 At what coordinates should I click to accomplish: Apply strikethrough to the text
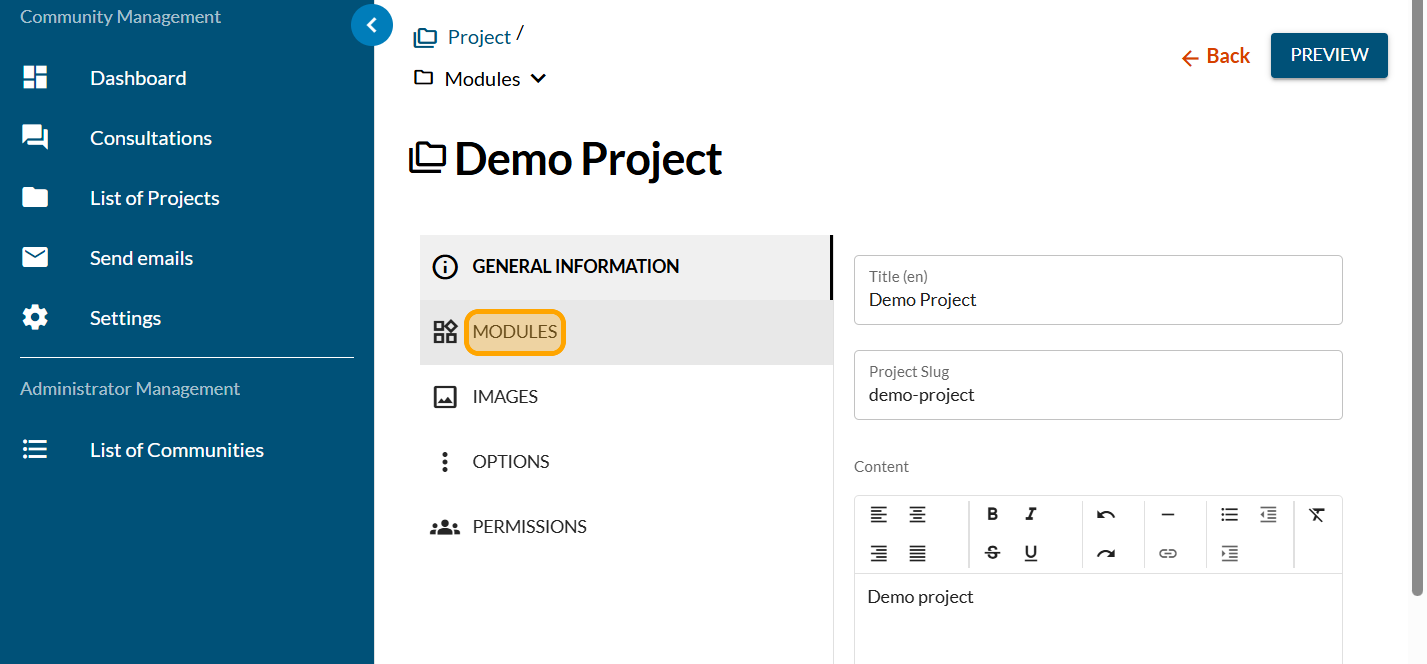click(x=992, y=553)
